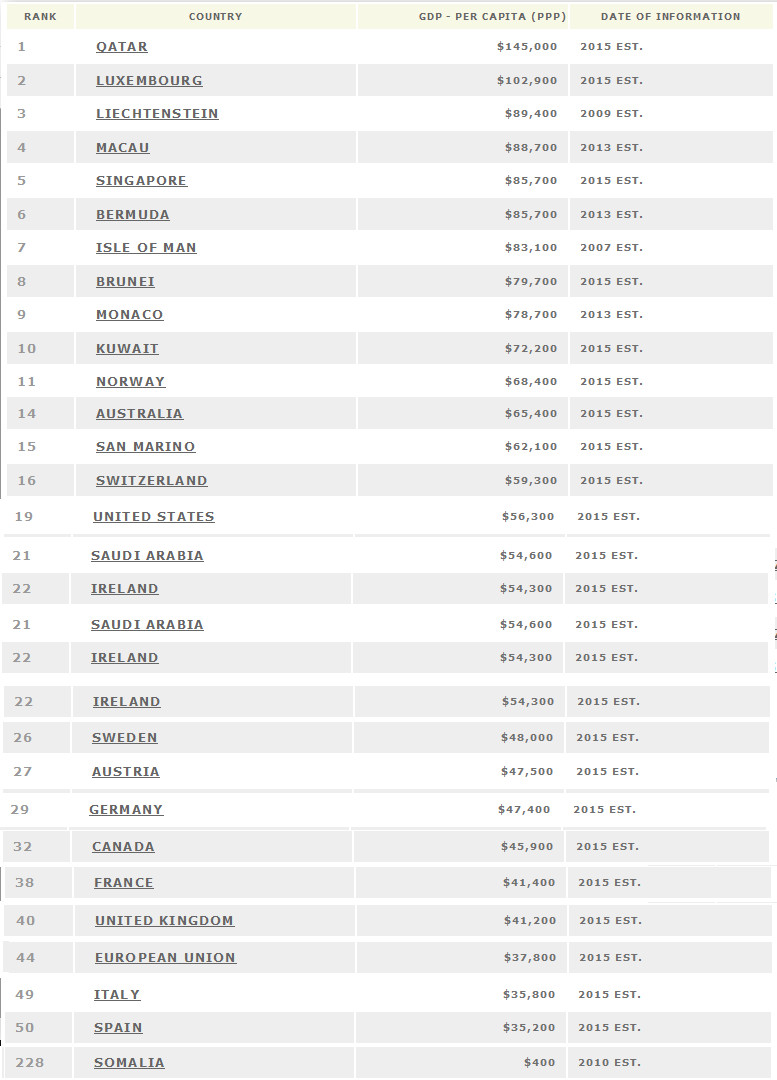Select the Macau country link
The width and height of the screenshot is (777, 1080).
point(123,147)
